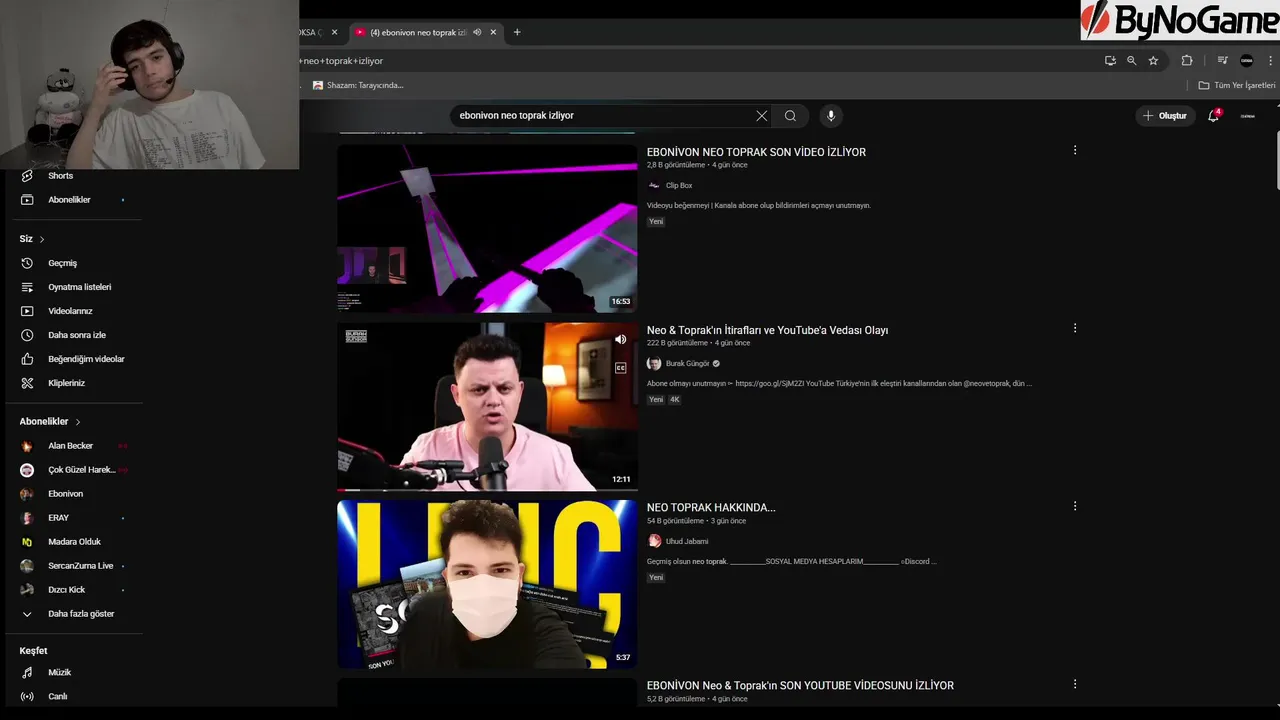Image resolution: width=1280 pixels, height=720 pixels.
Task: Open more options for Burak Güngör video
Action: coord(1075,329)
